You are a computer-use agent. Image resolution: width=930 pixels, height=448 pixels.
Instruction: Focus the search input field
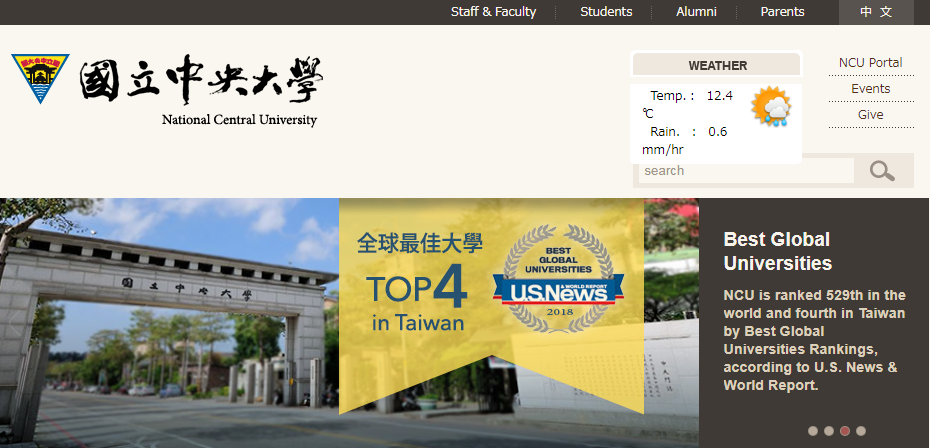coord(746,171)
